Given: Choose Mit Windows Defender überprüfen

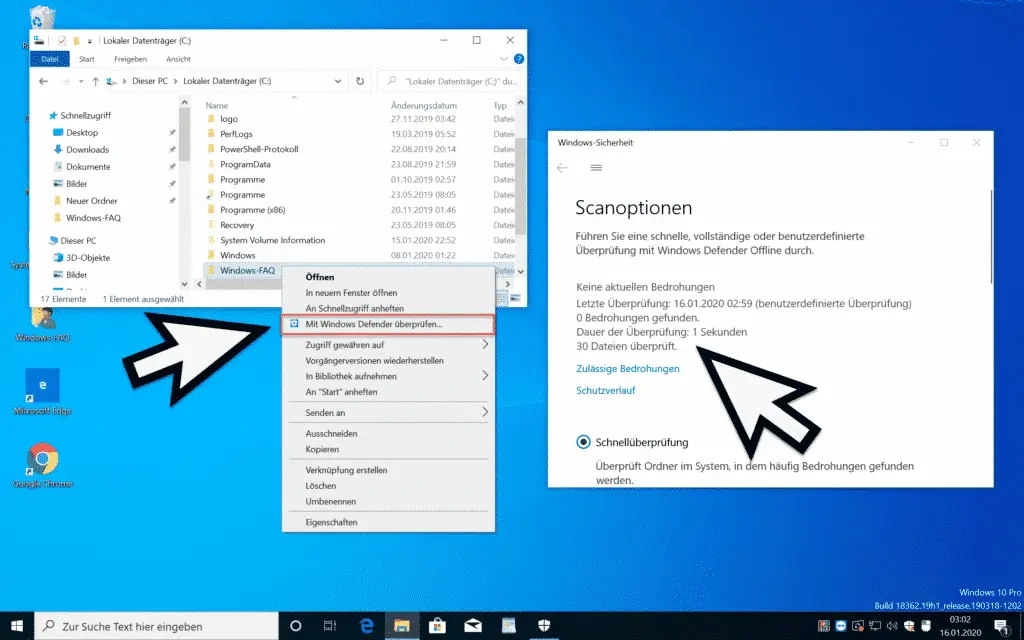Looking at the screenshot, I should 388,324.
